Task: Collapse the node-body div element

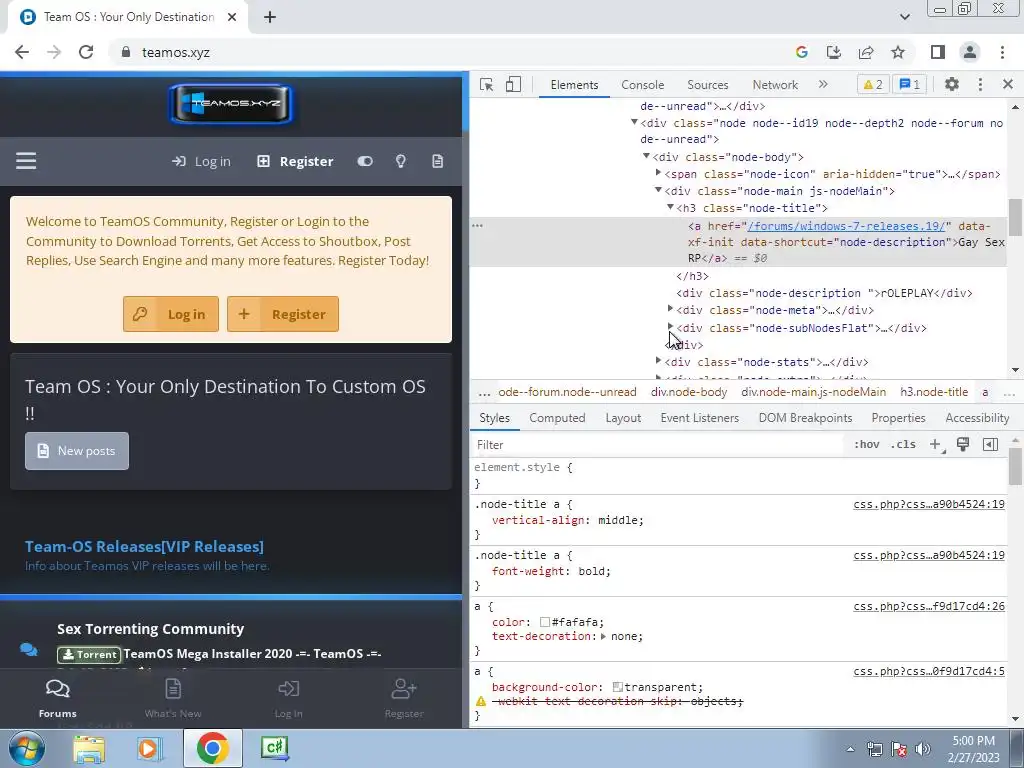Action: tap(646, 156)
